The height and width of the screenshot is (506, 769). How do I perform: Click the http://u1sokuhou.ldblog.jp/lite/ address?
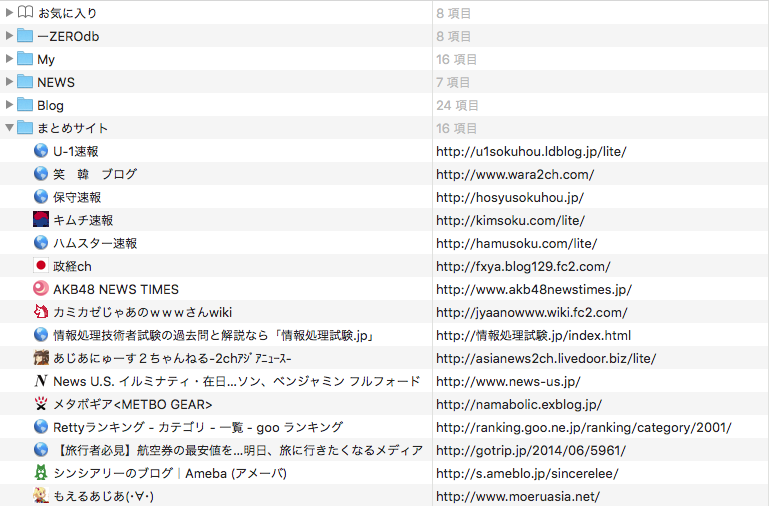(531, 152)
